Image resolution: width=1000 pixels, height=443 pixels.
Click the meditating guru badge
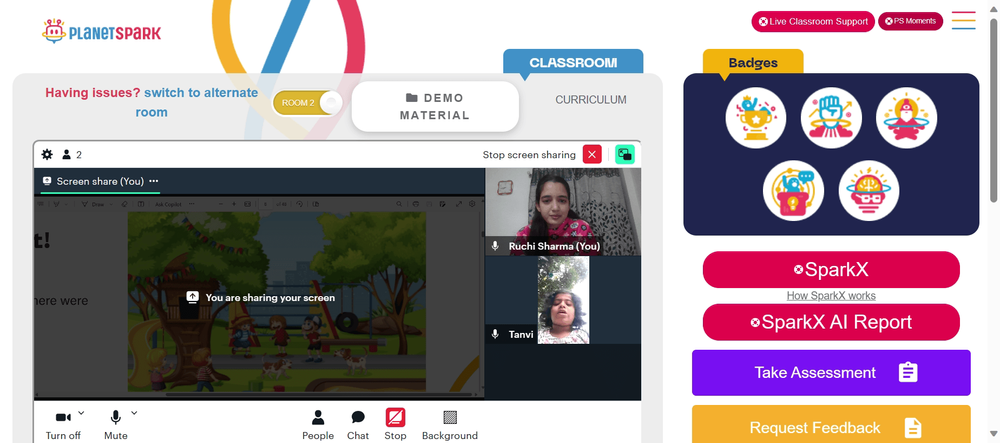[x=906, y=118]
